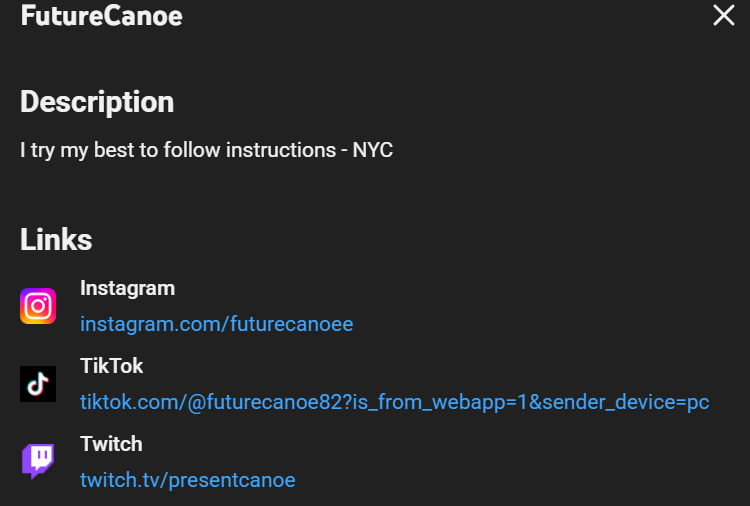This screenshot has width=750, height=506.
Task: Open the instagram.com/futurecanoee link
Action: point(216,324)
